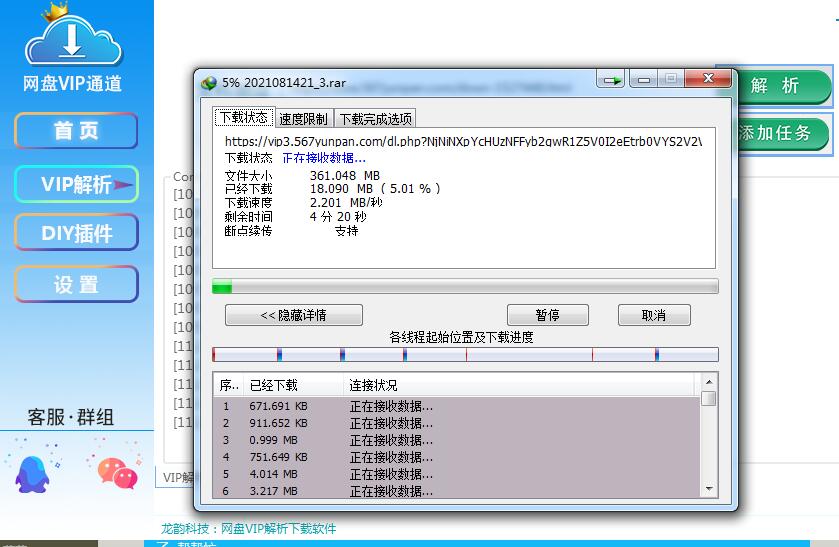
Task: Cancel the download with 取消 button
Action: click(x=654, y=315)
